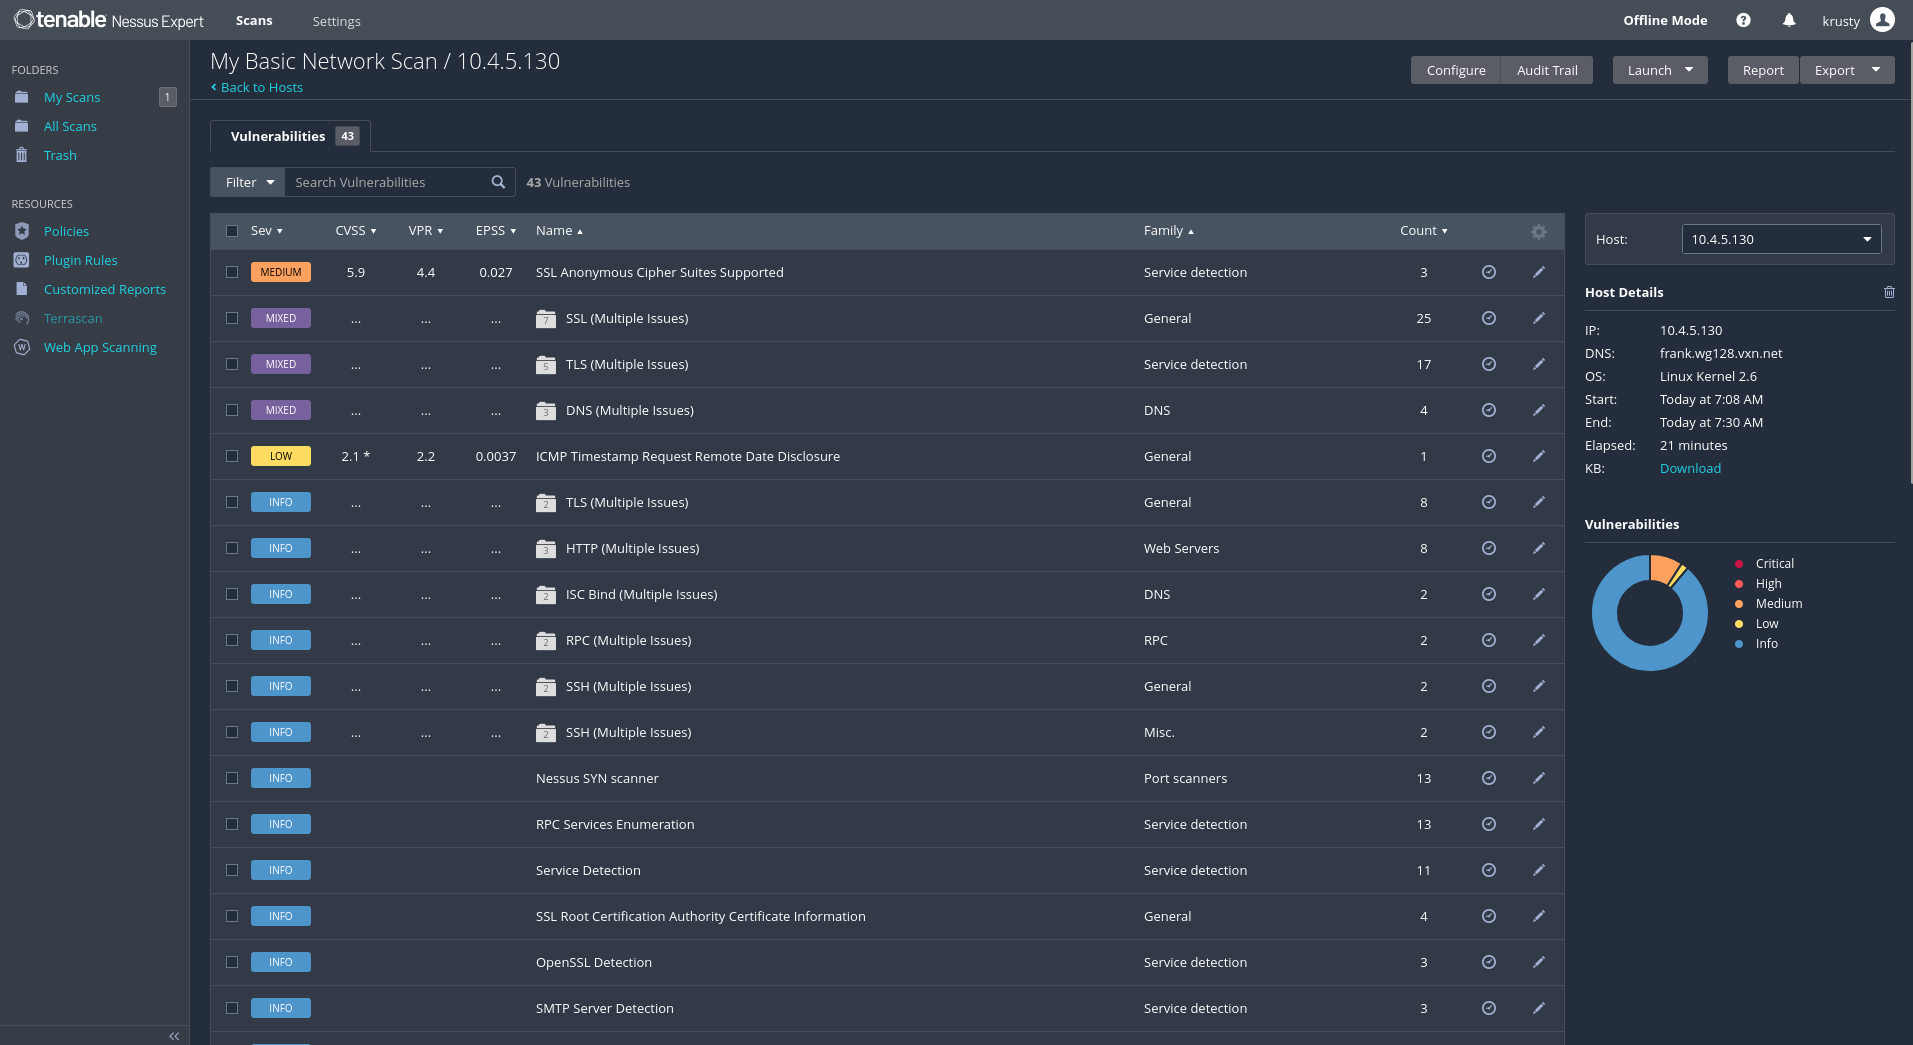Viewport: 1913px width, 1045px height.
Task: Check the DNS (Multiple Issues) row checkbox
Action: point(232,410)
